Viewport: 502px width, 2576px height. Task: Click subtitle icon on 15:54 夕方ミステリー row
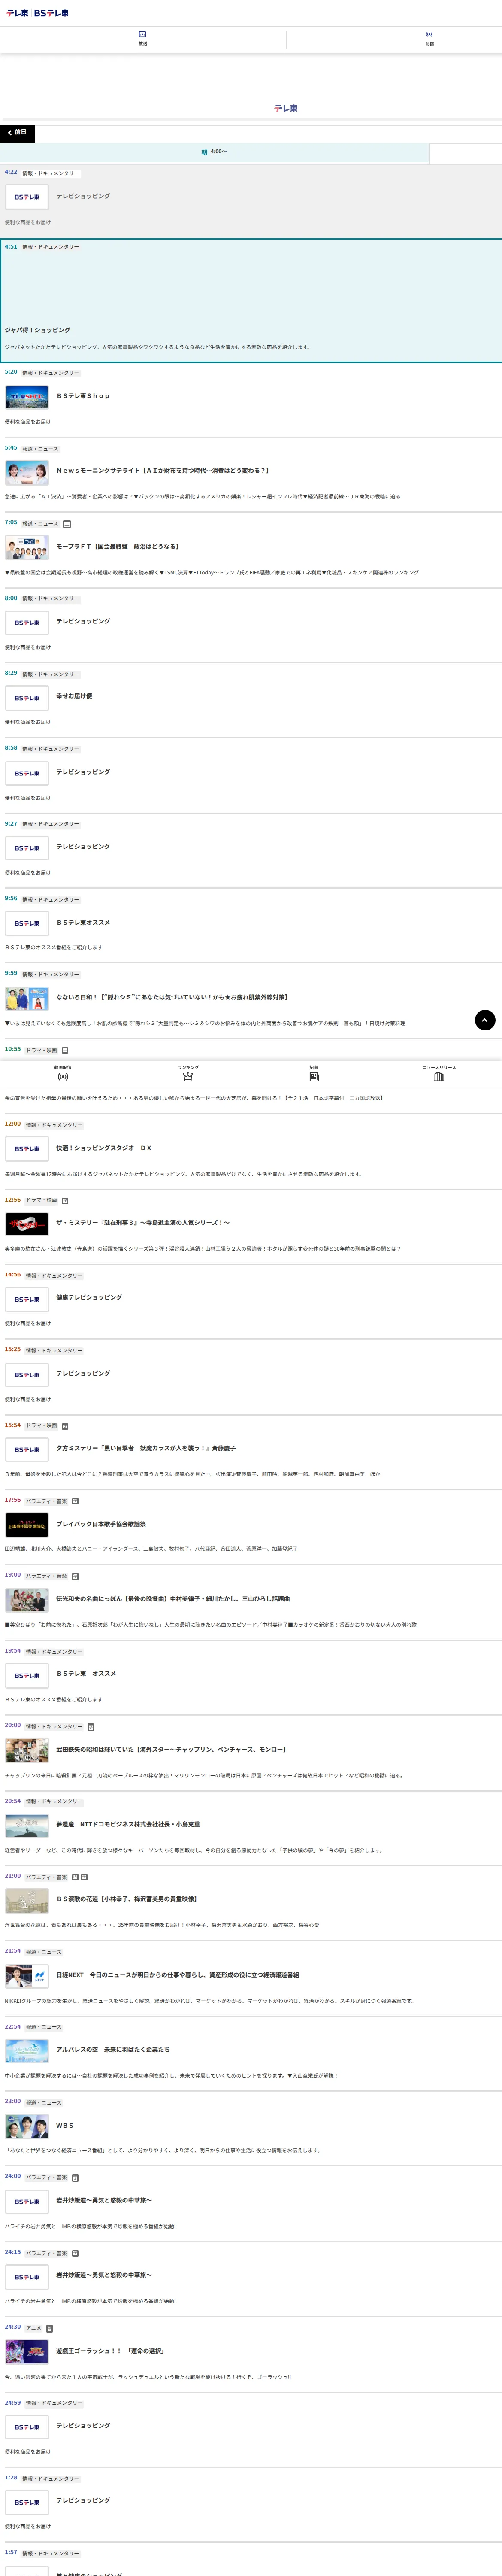(x=65, y=1426)
